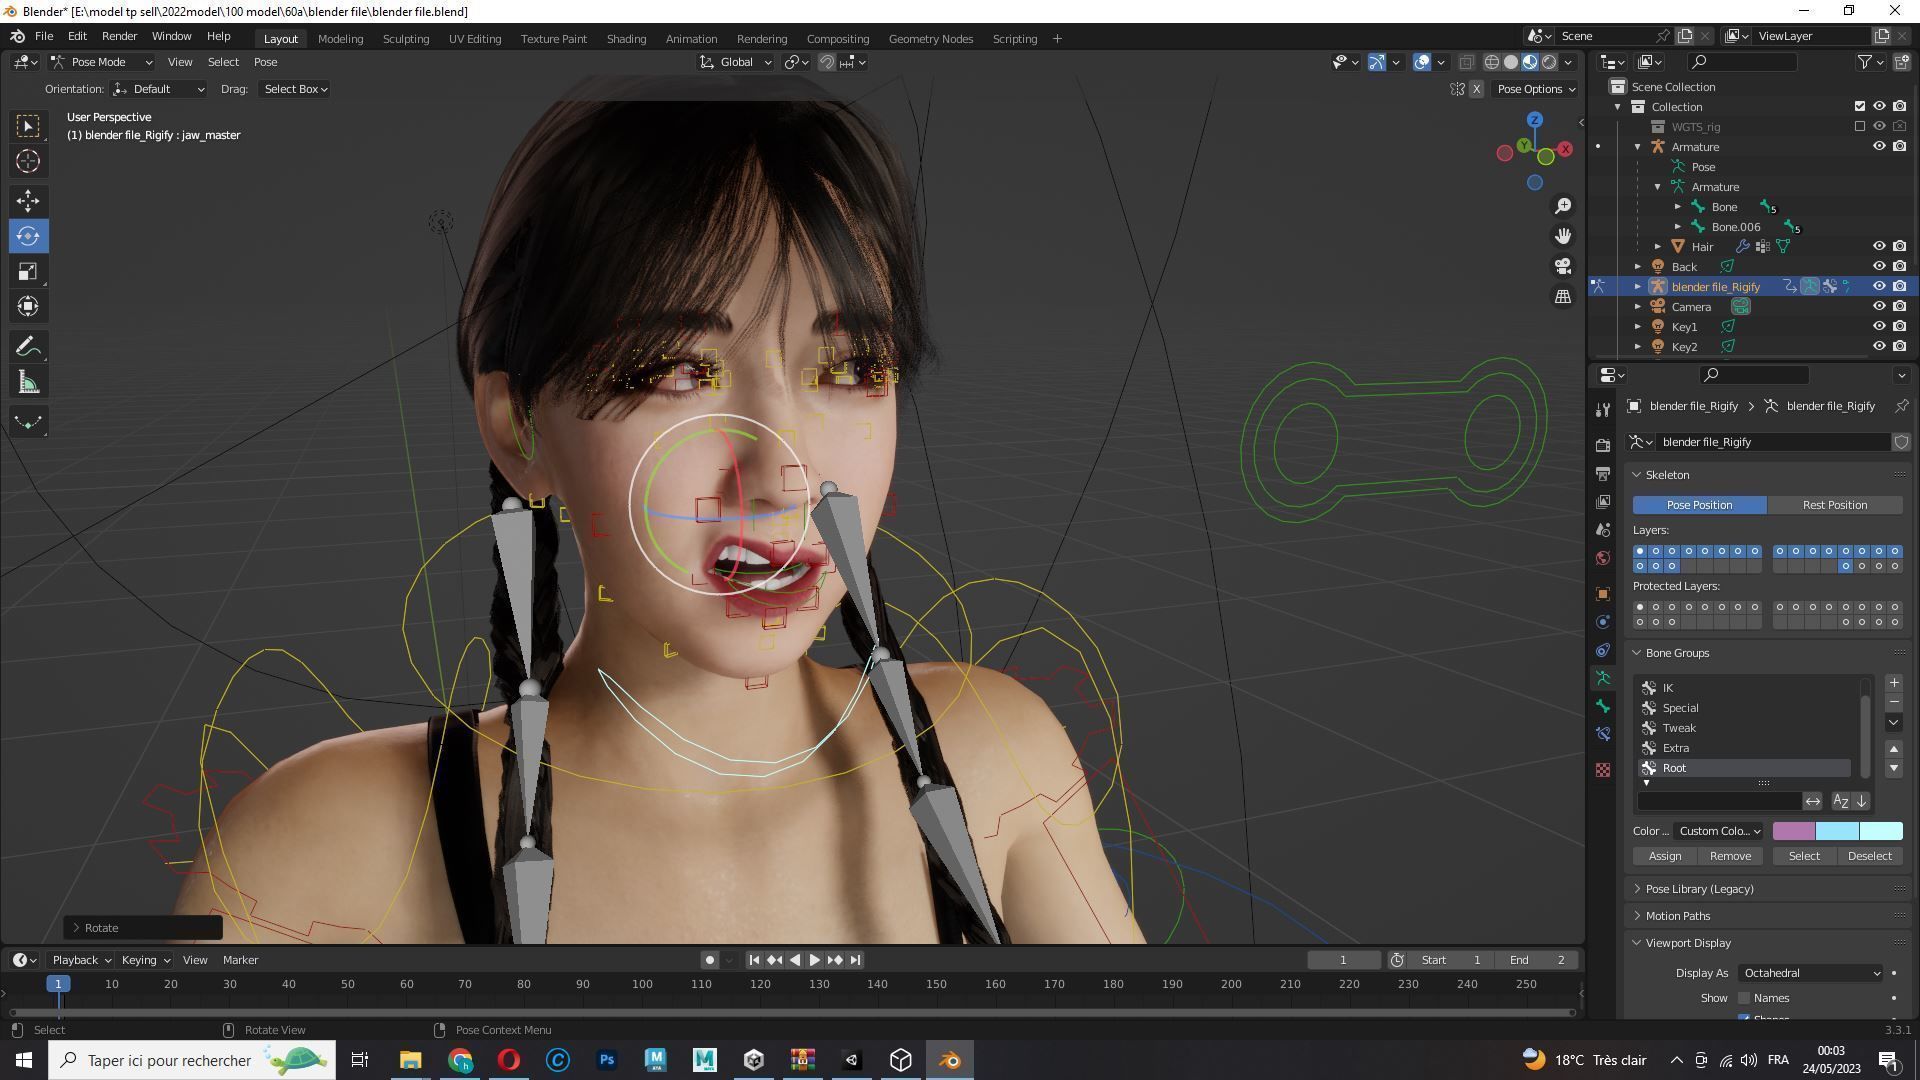Toggle the Names checkbox under Show
The width and height of the screenshot is (1920, 1080).
pos(1744,998)
